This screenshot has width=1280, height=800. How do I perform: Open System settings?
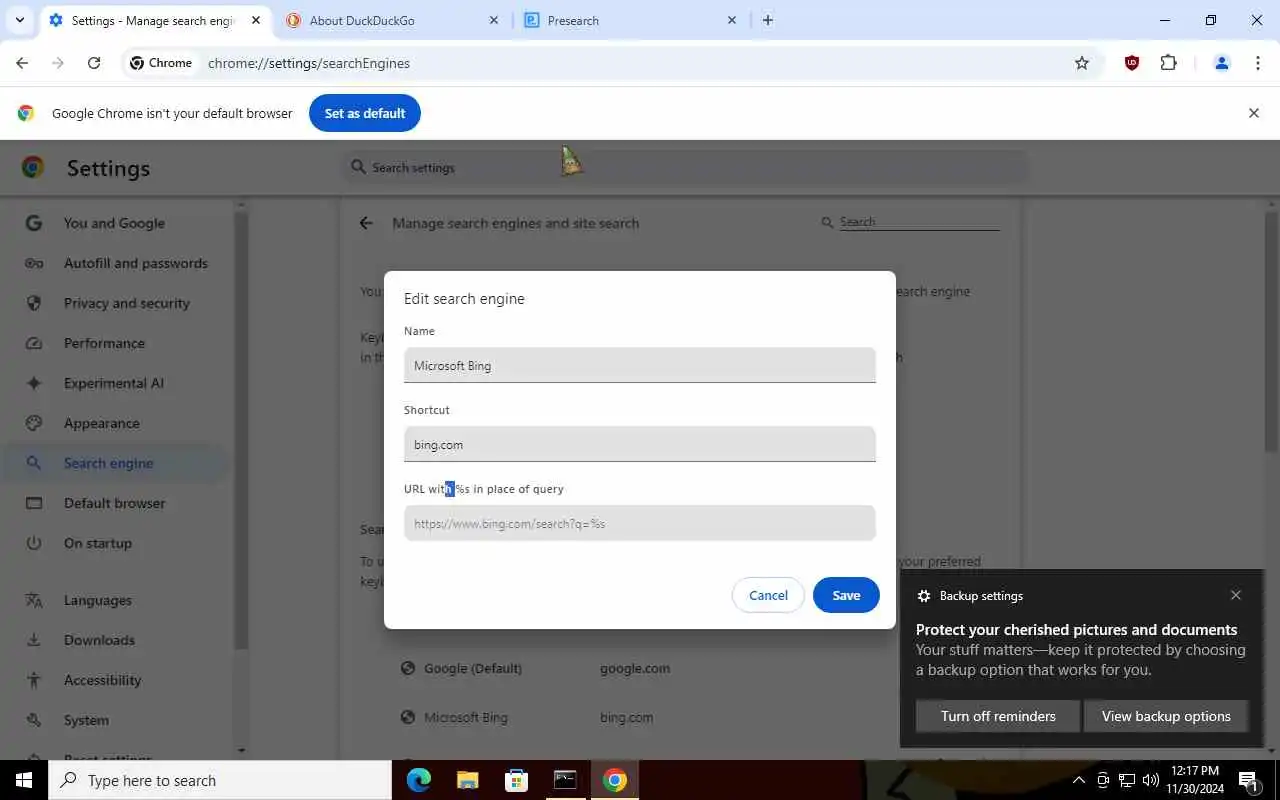pos(114,720)
